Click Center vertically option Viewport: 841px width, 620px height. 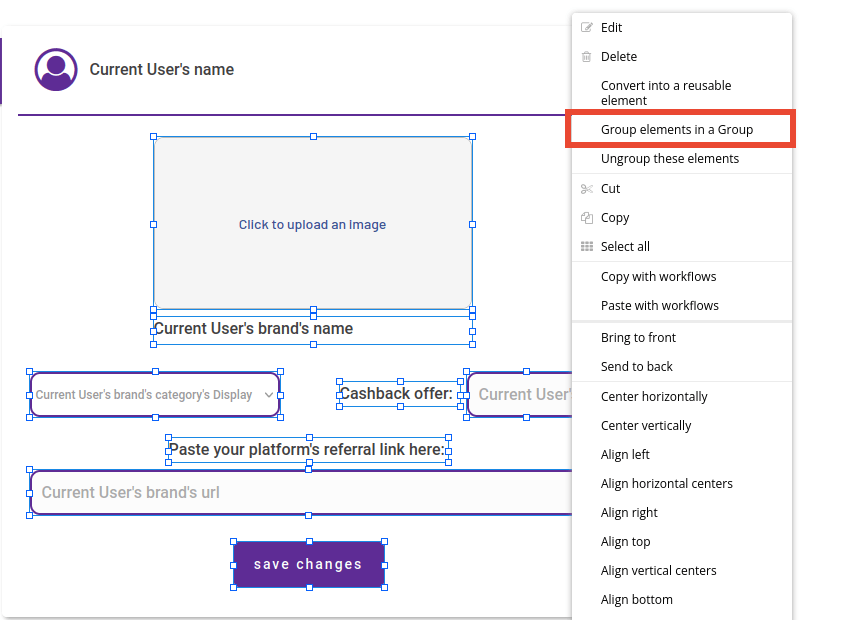648,425
